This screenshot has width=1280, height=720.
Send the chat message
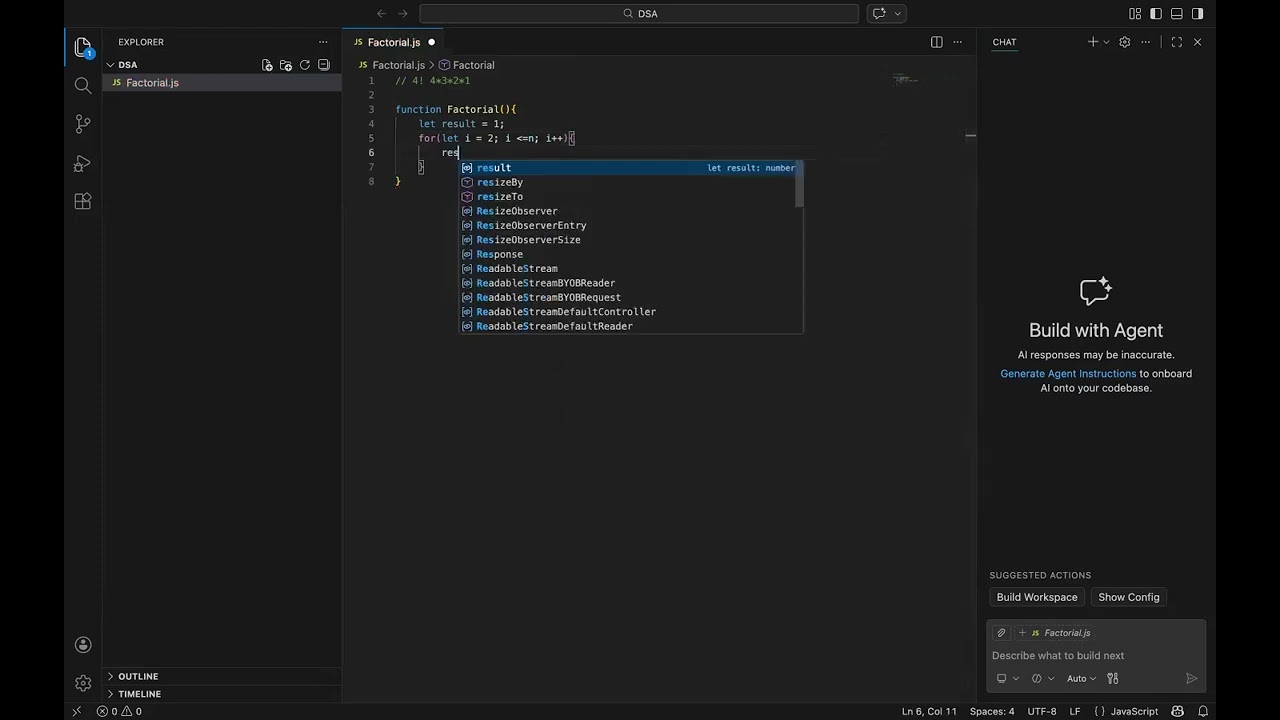coord(1191,678)
